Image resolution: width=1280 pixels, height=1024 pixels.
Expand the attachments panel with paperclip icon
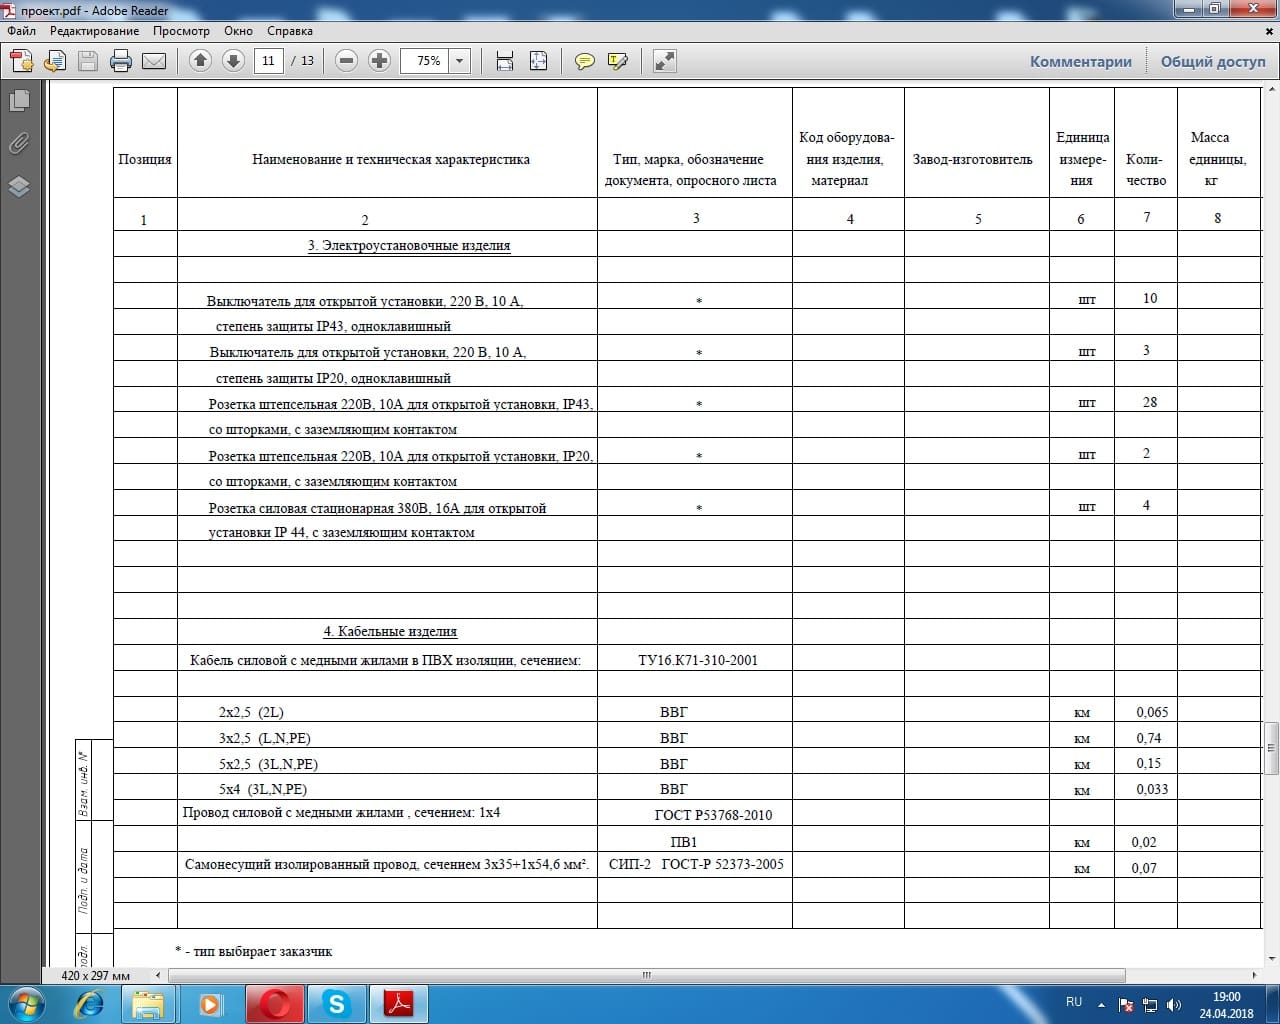[19, 143]
